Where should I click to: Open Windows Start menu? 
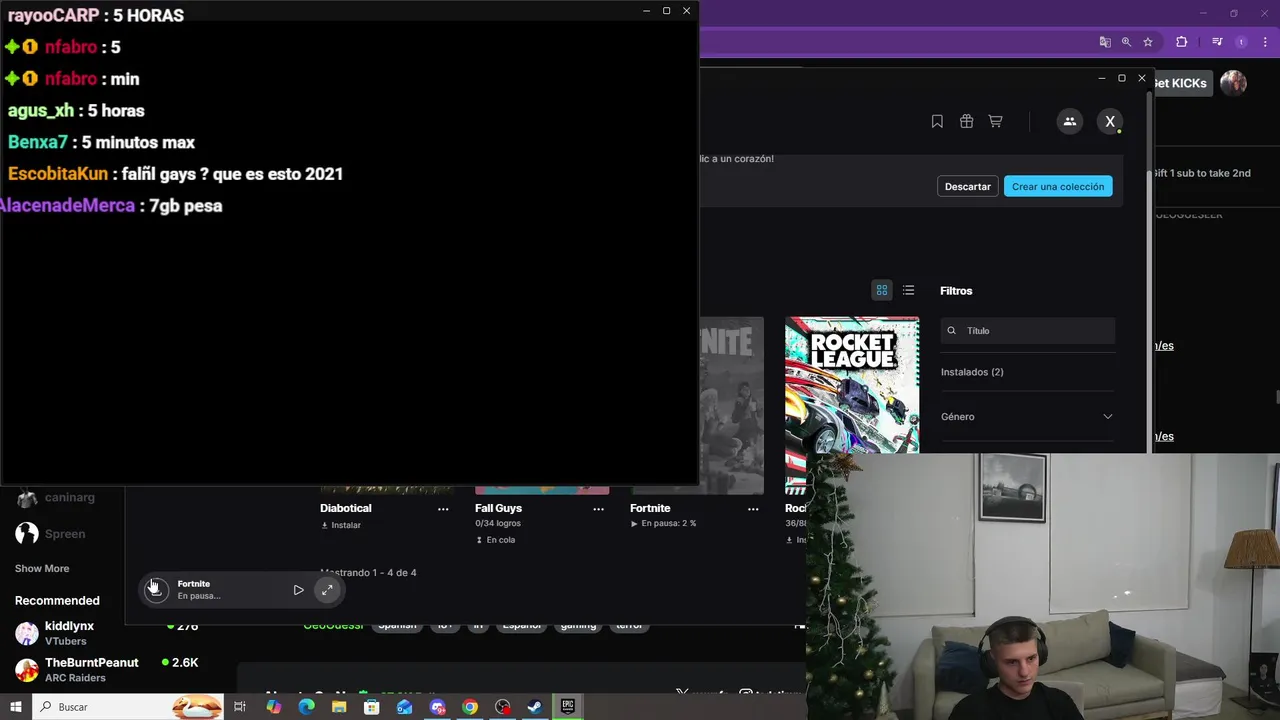click(x=15, y=707)
